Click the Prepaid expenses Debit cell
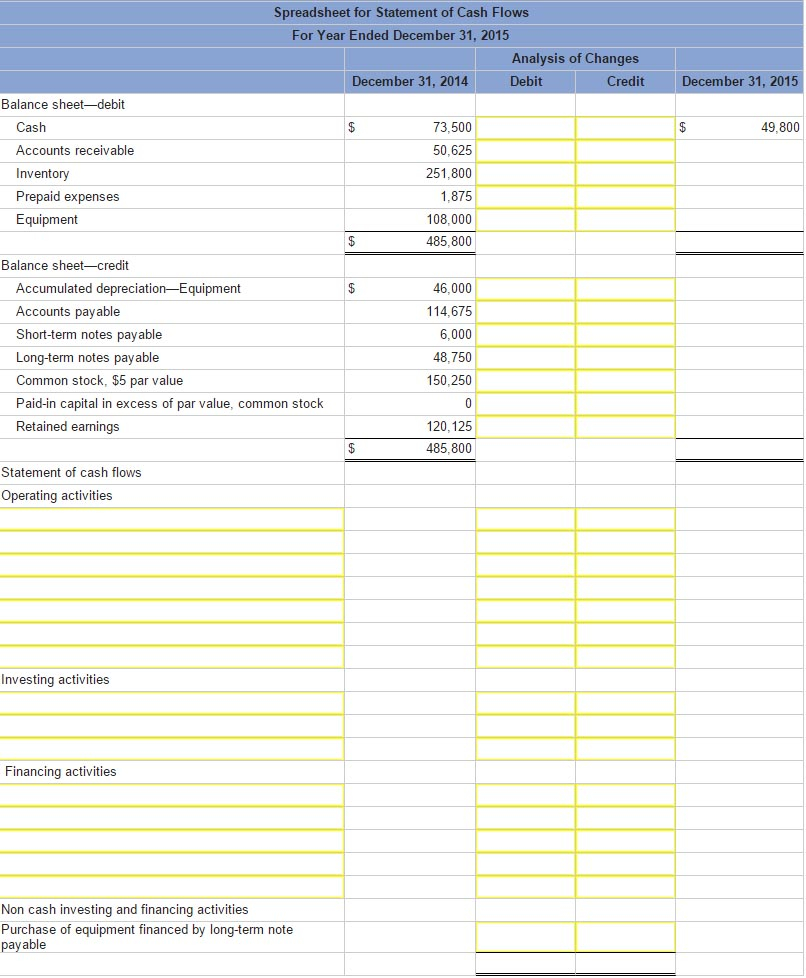The image size is (806, 978). click(x=525, y=197)
